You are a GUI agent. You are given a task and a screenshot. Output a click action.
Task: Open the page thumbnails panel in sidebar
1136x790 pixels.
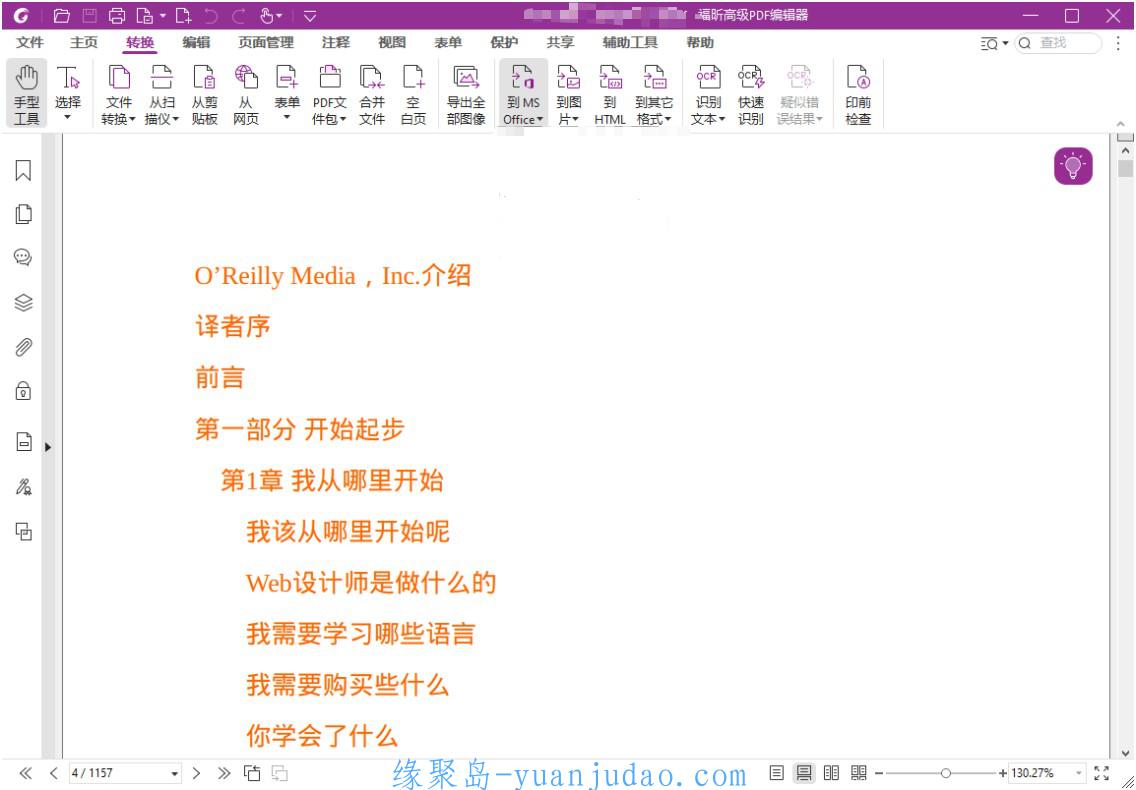click(x=23, y=214)
